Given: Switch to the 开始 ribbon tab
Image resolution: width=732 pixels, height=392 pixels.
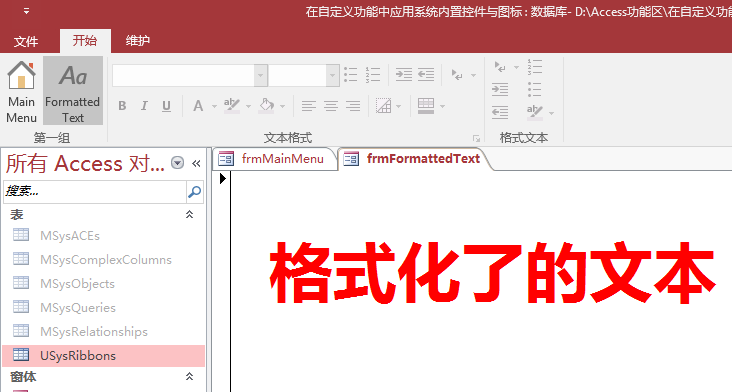Looking at the screenshot, I should (85, 41).
